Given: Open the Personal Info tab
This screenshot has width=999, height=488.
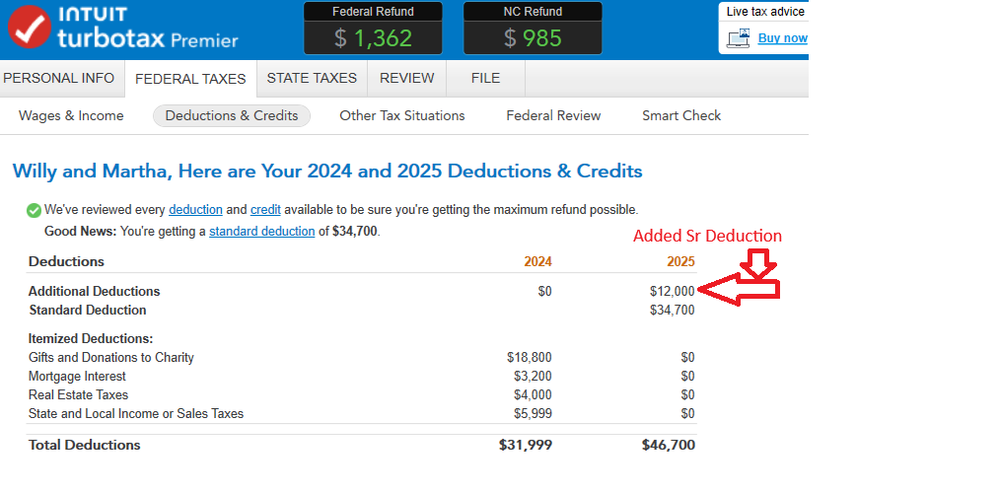Looking at the screenshot, I should [59, 78].
